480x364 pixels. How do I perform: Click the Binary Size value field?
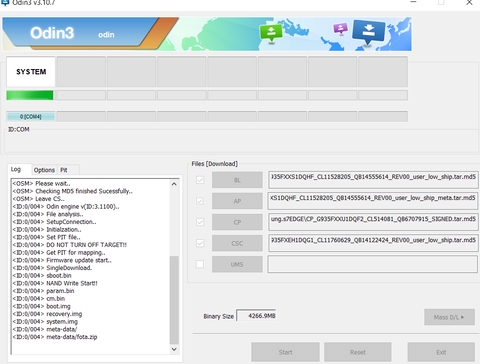(x=256, y=315)
